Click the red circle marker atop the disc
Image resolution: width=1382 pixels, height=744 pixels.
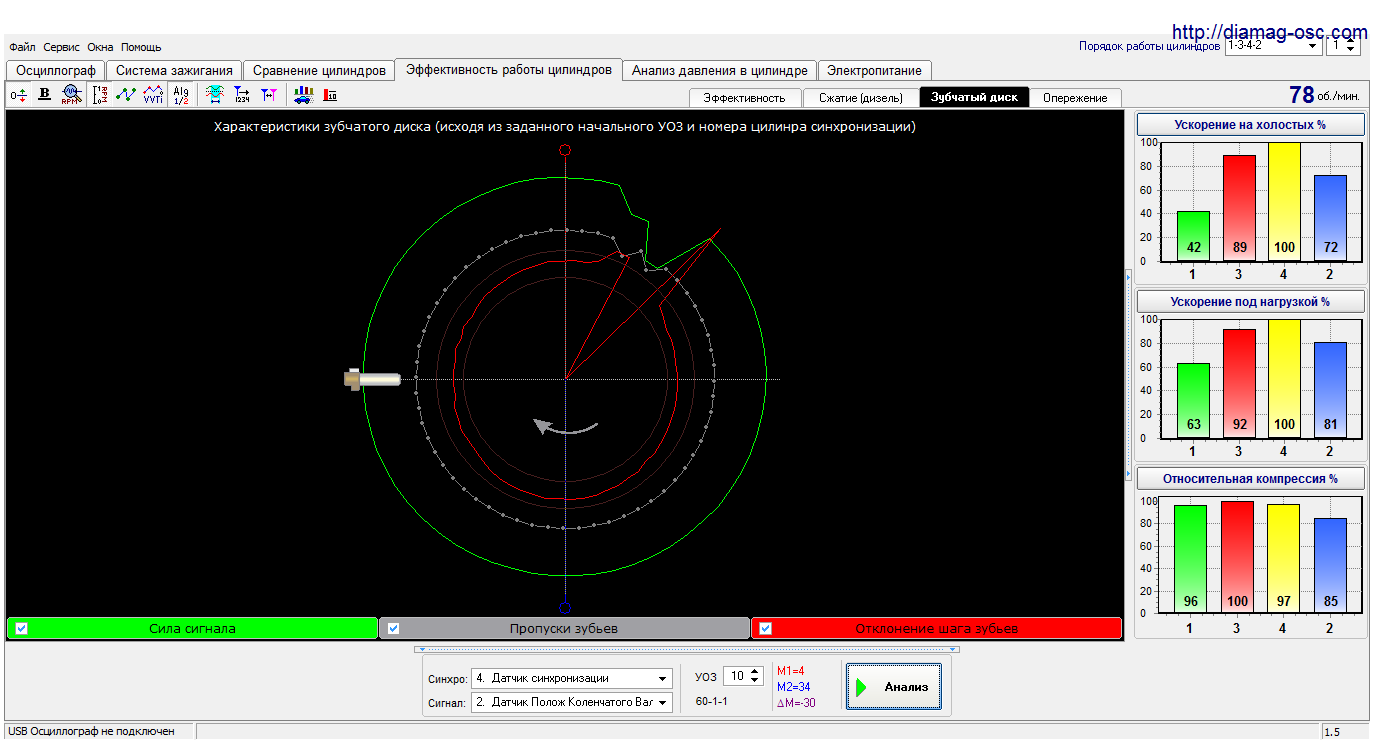[565, 150]
